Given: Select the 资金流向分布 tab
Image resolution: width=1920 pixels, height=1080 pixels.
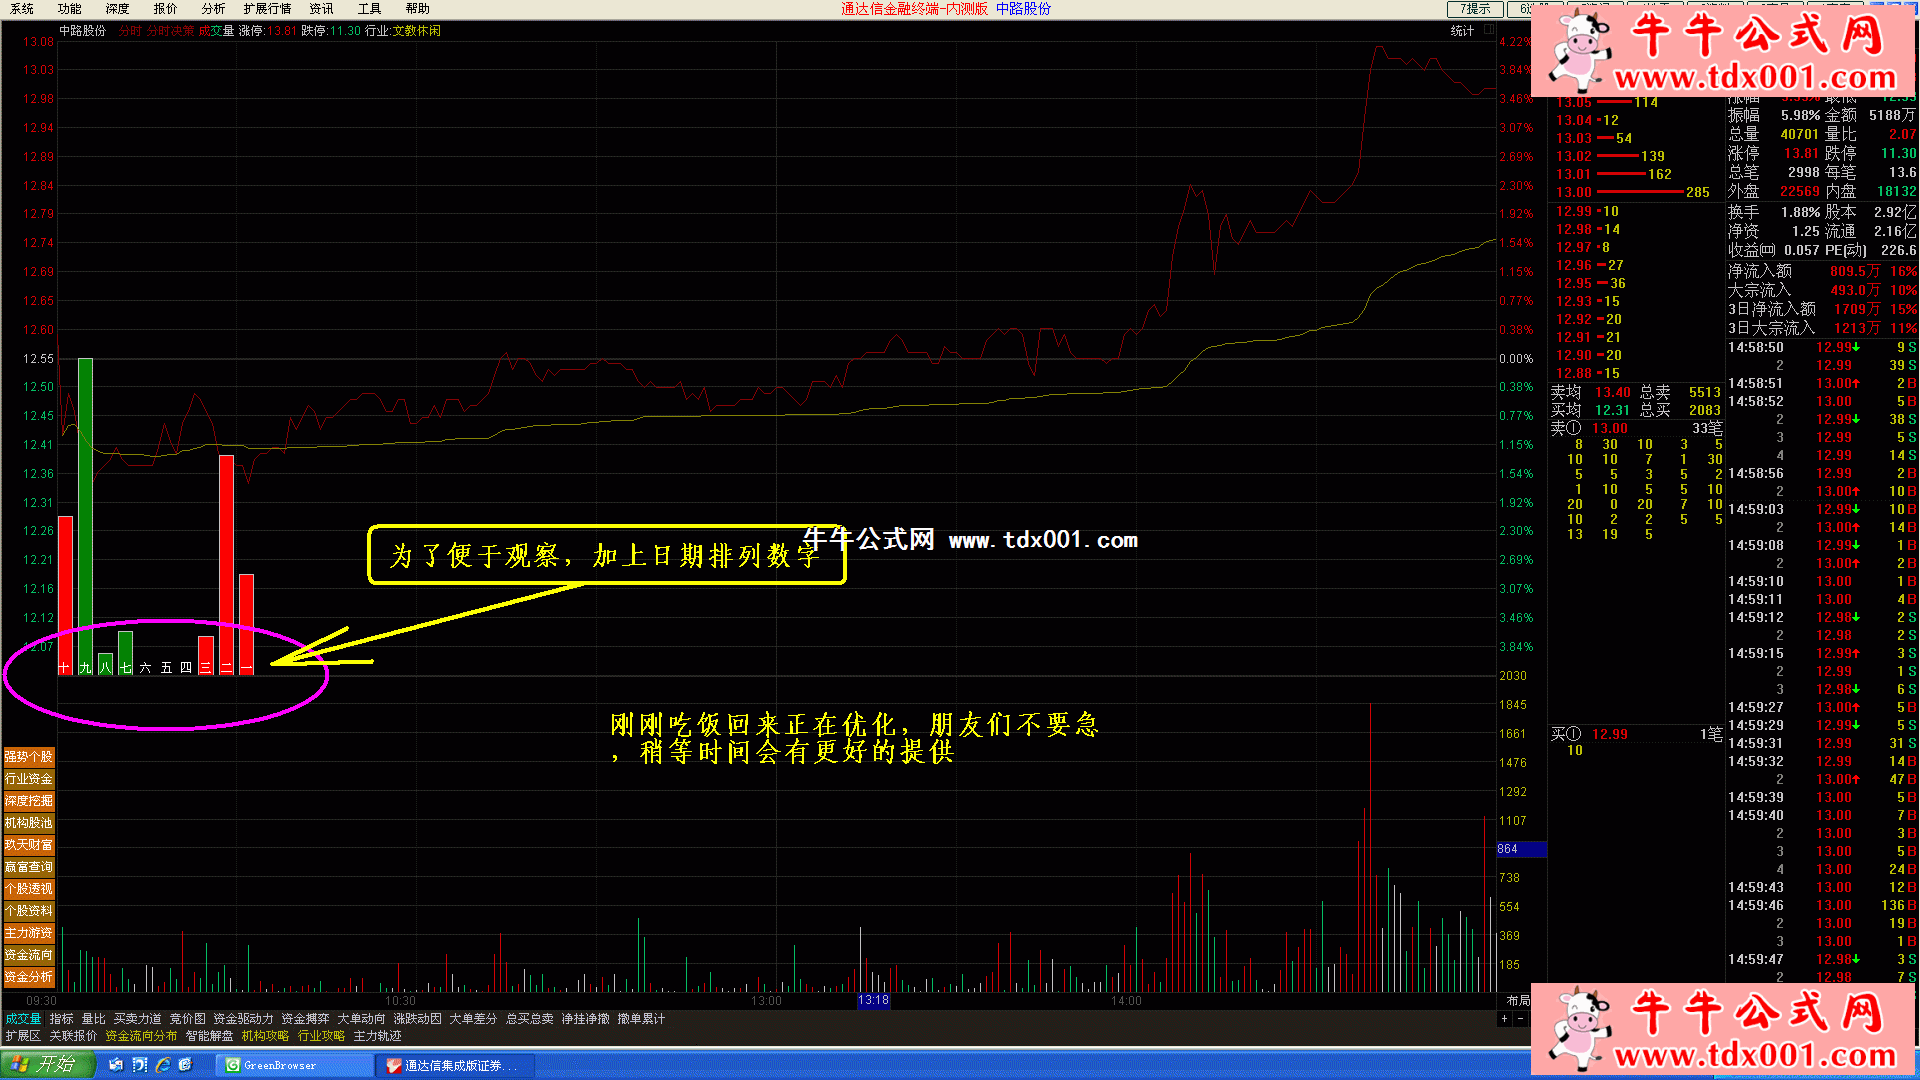Looking at the screenshot, I should (x=141, y=1036).
